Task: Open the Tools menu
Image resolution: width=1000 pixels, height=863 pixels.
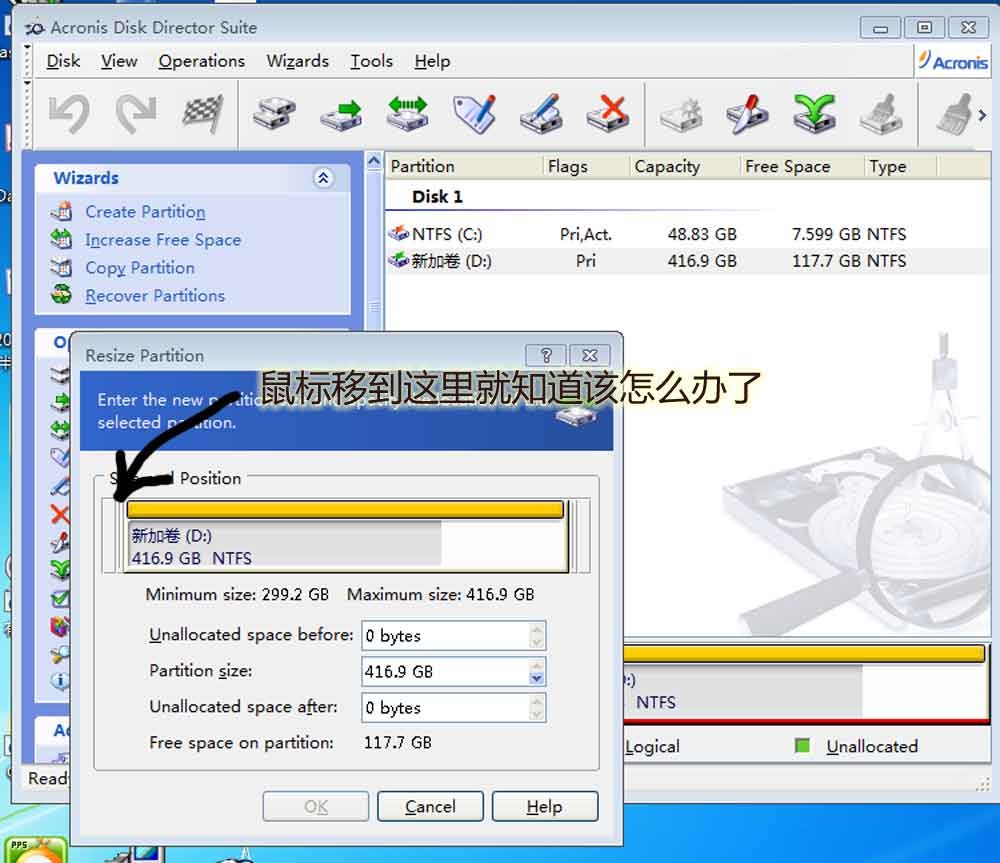Action: click(x=371, y=61)
